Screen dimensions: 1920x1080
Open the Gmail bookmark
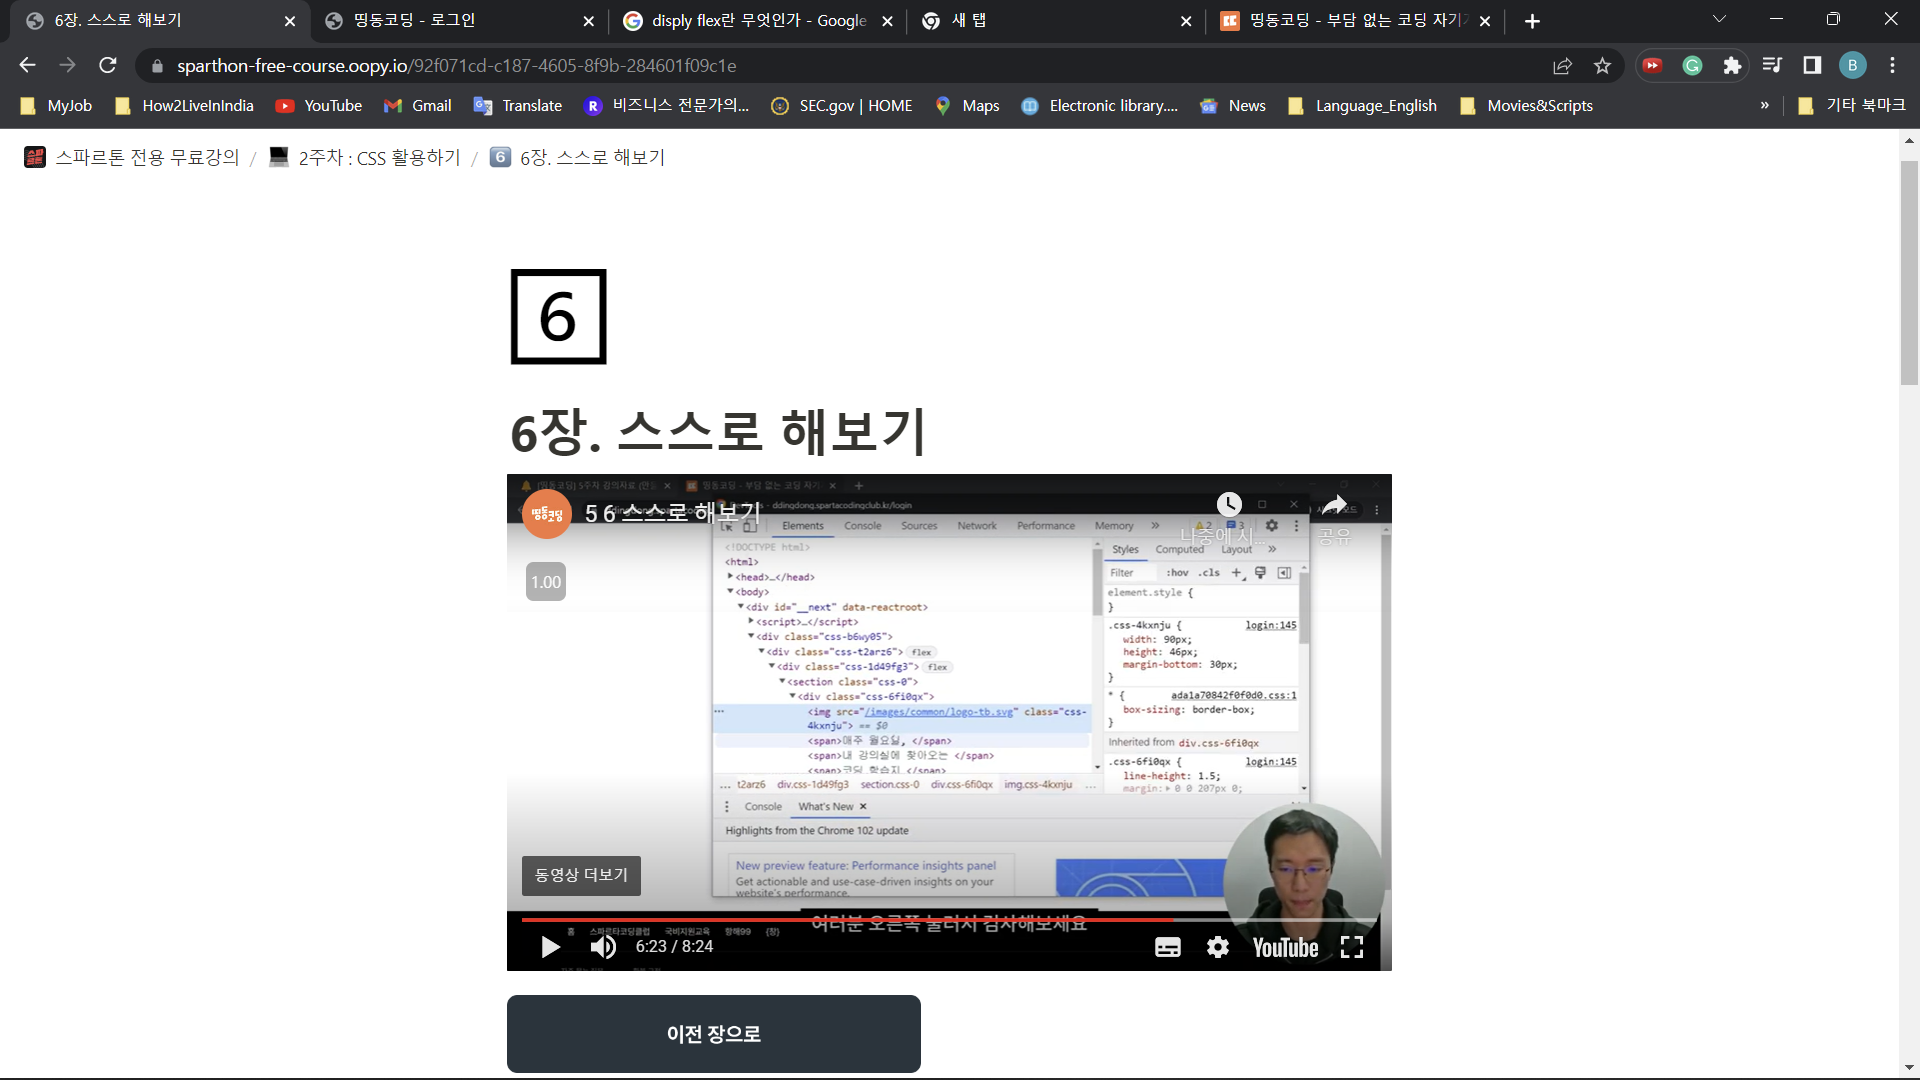click(x=418, y=105)
